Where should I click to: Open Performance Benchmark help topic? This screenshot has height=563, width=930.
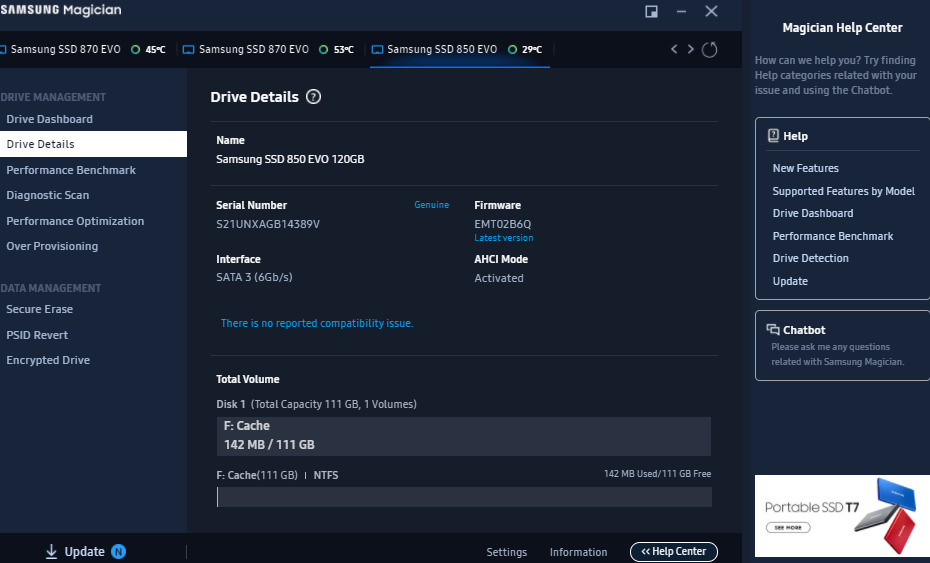click(833, 236)
